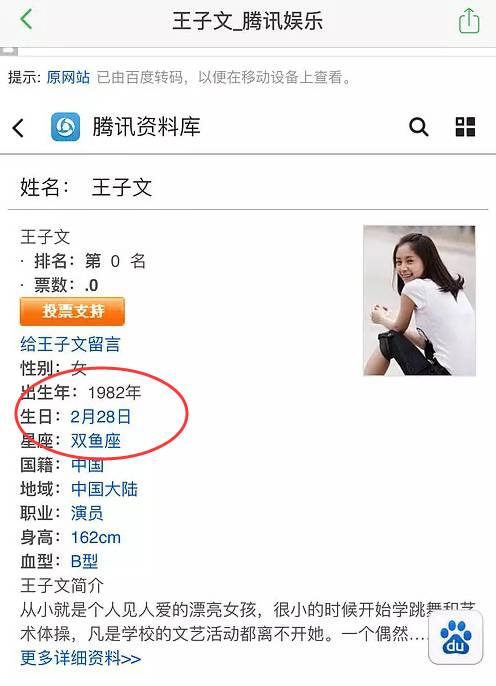Open the share icon in header
The image size is (496, 686).
coord(469,20)
